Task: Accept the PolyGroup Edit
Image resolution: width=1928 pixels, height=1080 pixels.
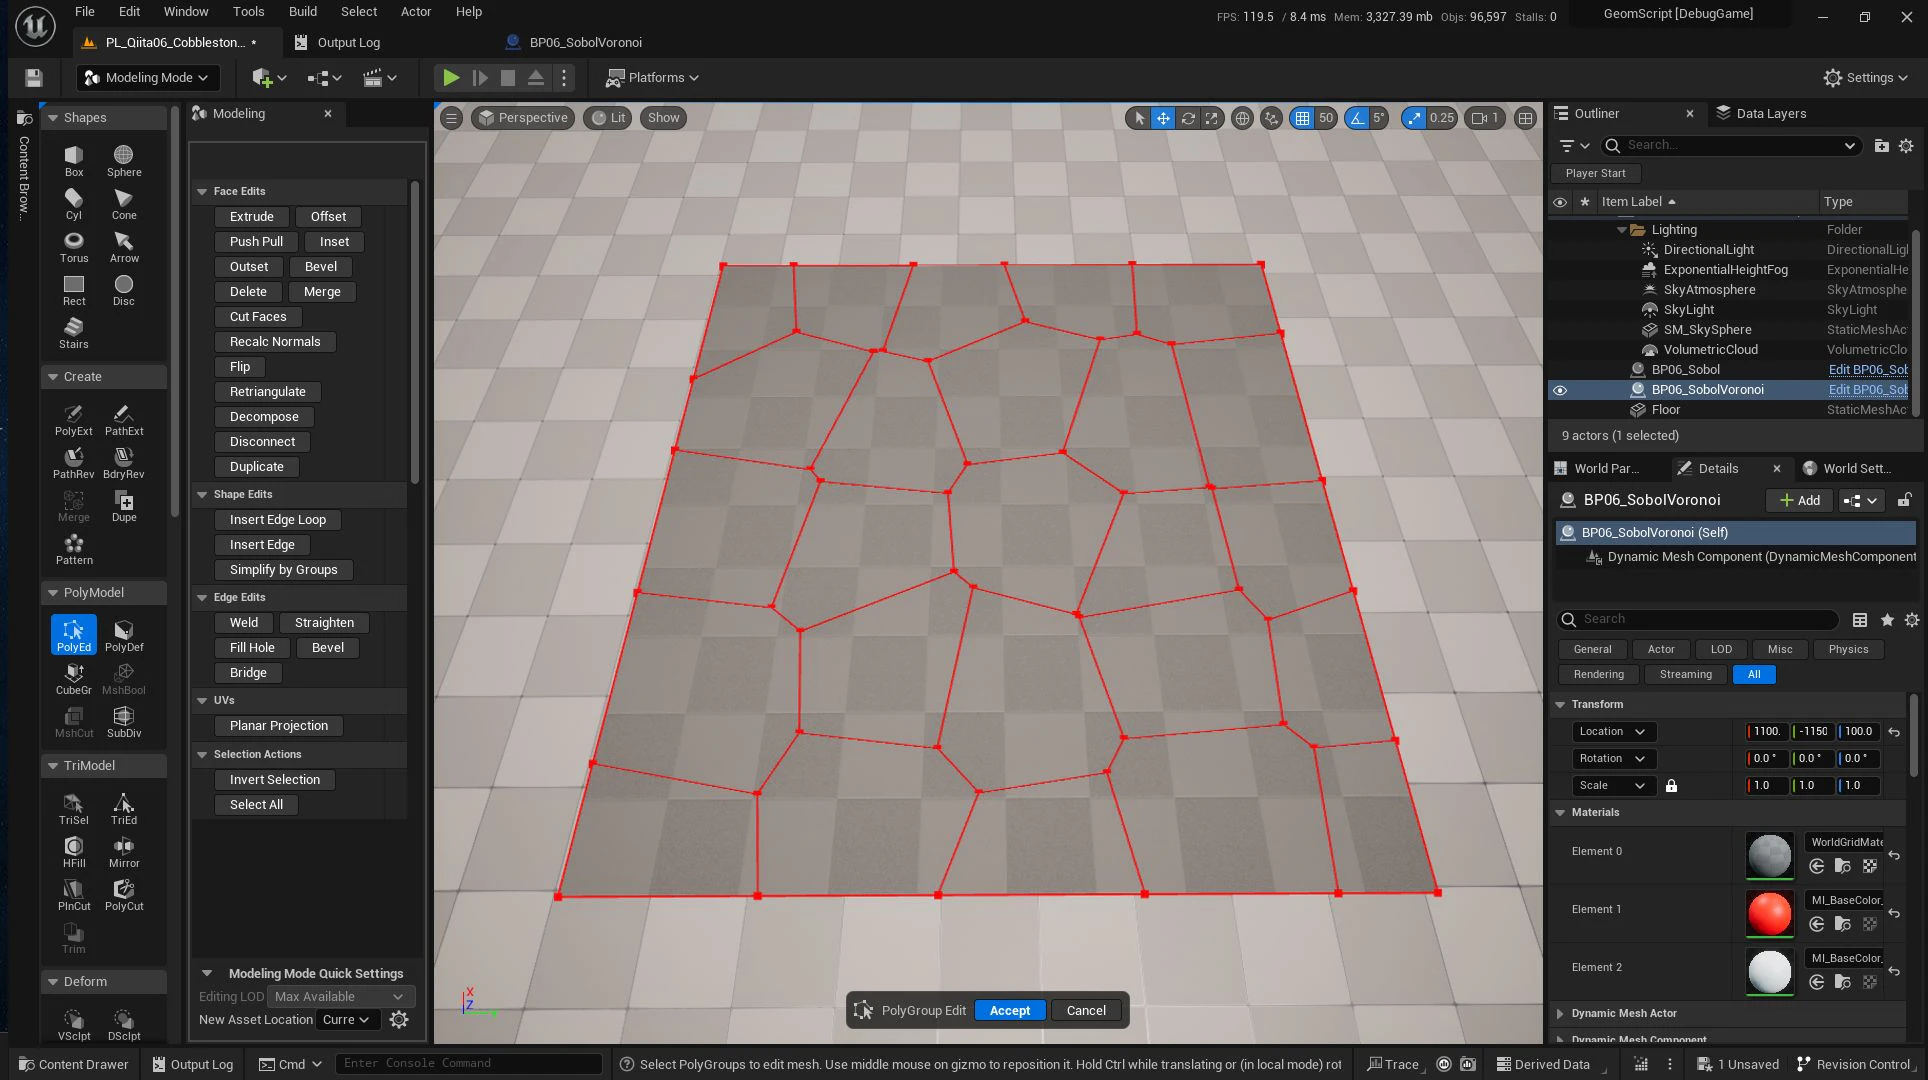Action: tap(1010, 1011)
